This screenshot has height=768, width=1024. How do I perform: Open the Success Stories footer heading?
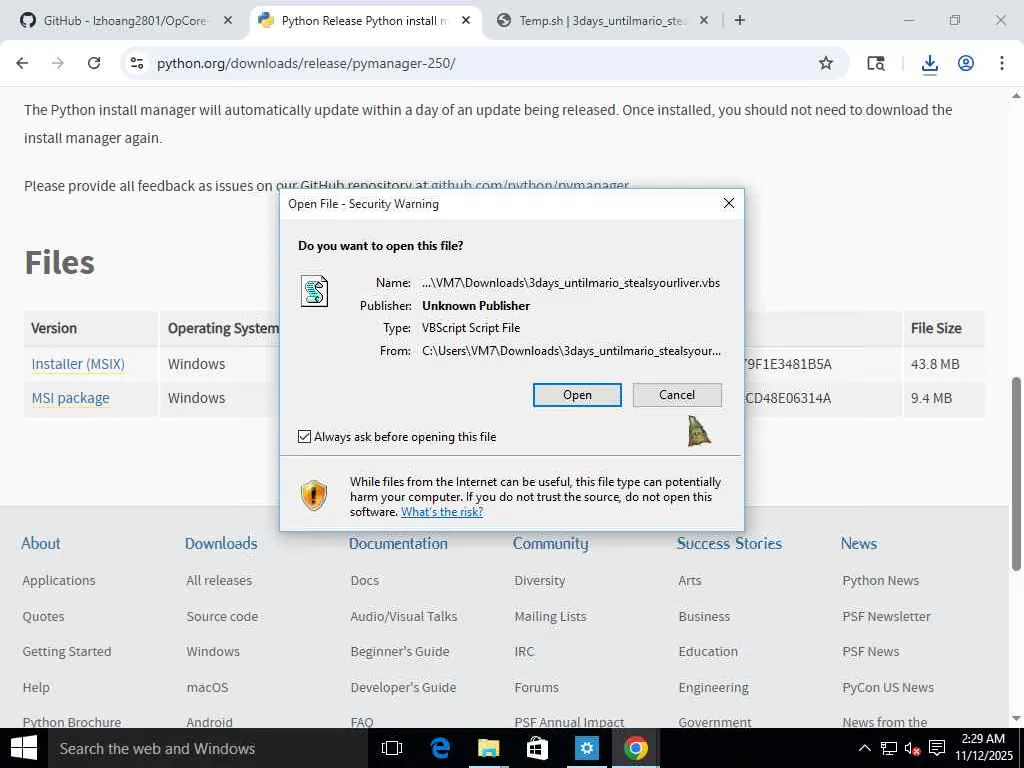[729, 543]
